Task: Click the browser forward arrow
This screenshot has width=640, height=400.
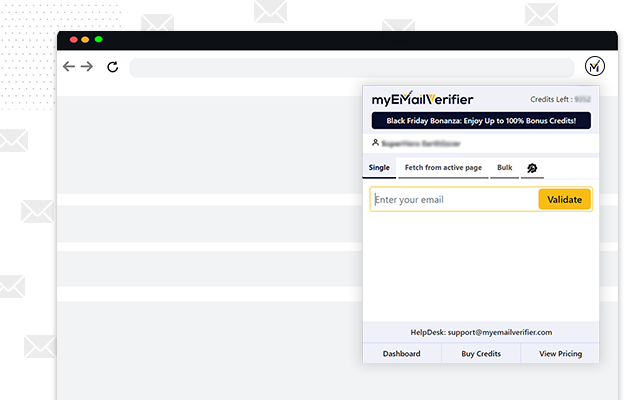Action: click(x=87, y=67)
